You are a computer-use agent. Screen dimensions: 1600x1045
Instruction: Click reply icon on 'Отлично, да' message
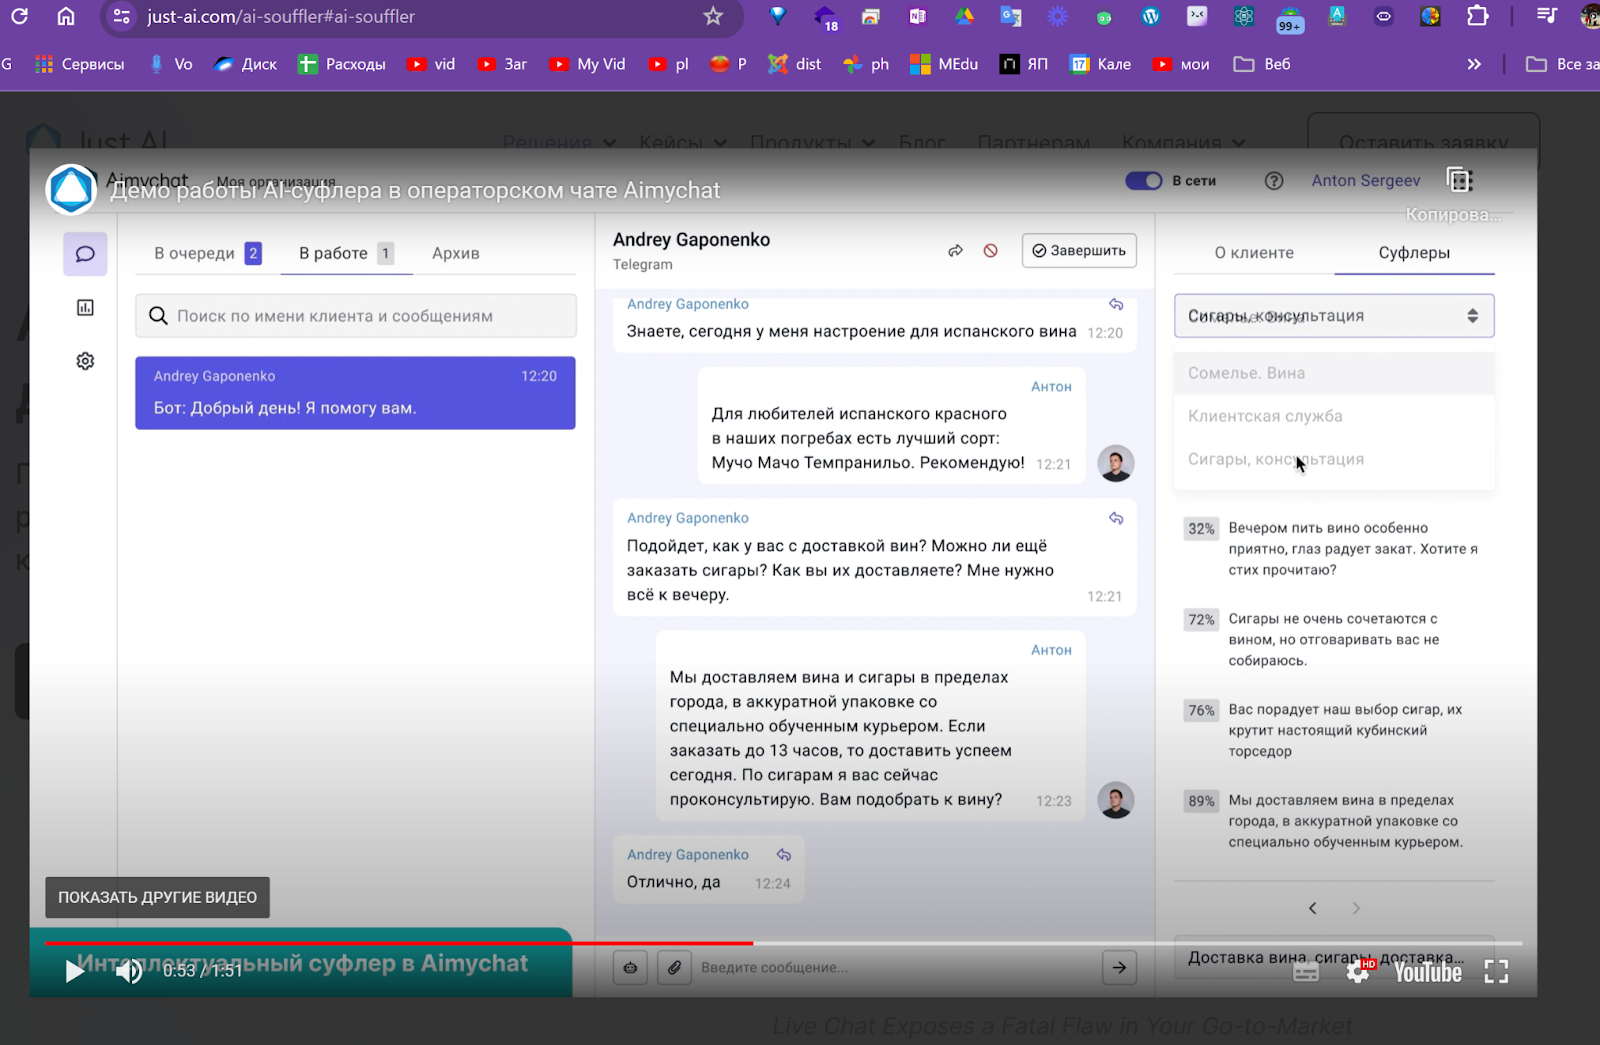pyautogui.click(x=784, y=855)
